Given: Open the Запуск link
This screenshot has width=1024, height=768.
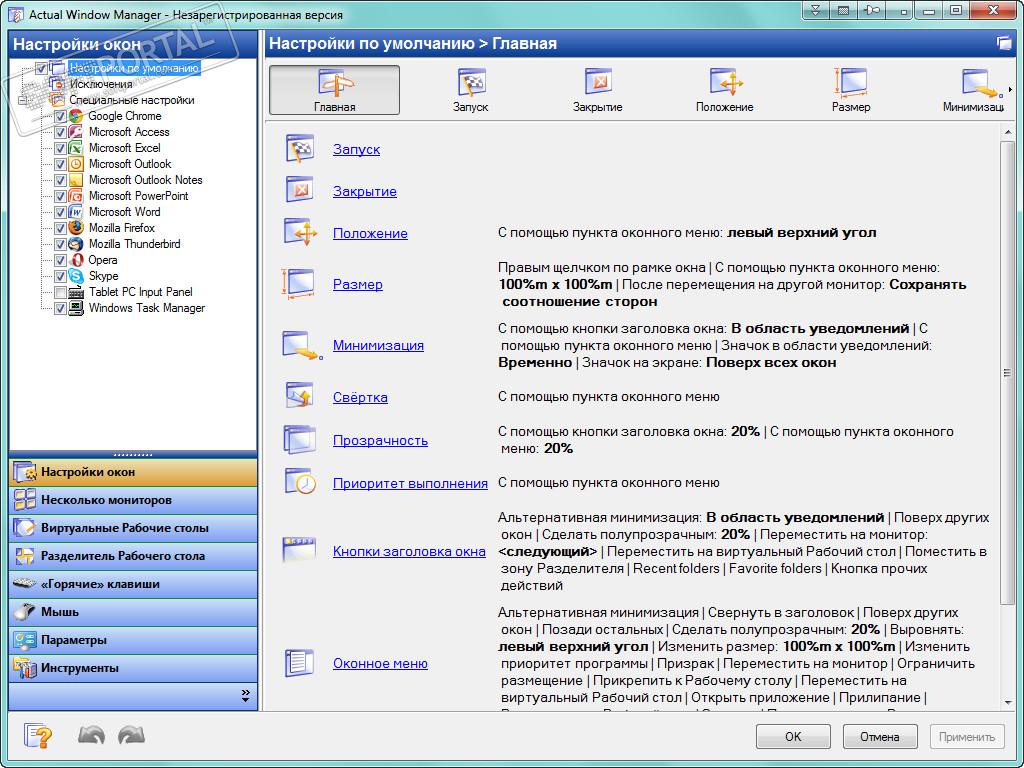Looking at the screenshot, I should [x=357, y=149].
